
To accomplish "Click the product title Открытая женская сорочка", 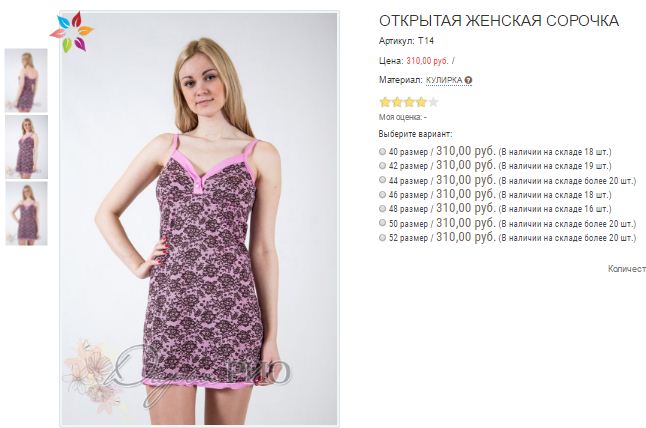I will pos(499,20).
